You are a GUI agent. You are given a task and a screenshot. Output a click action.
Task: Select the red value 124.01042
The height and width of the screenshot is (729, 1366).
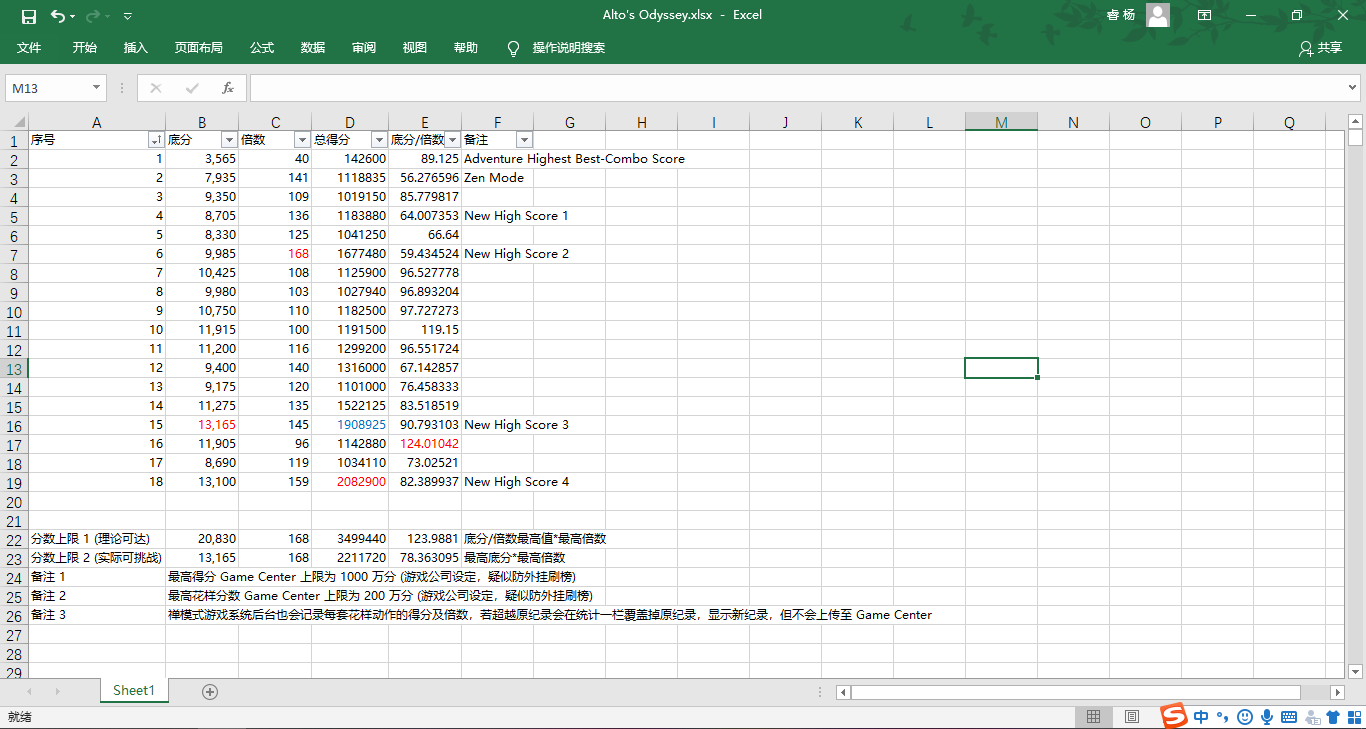(x=425, y=444)
